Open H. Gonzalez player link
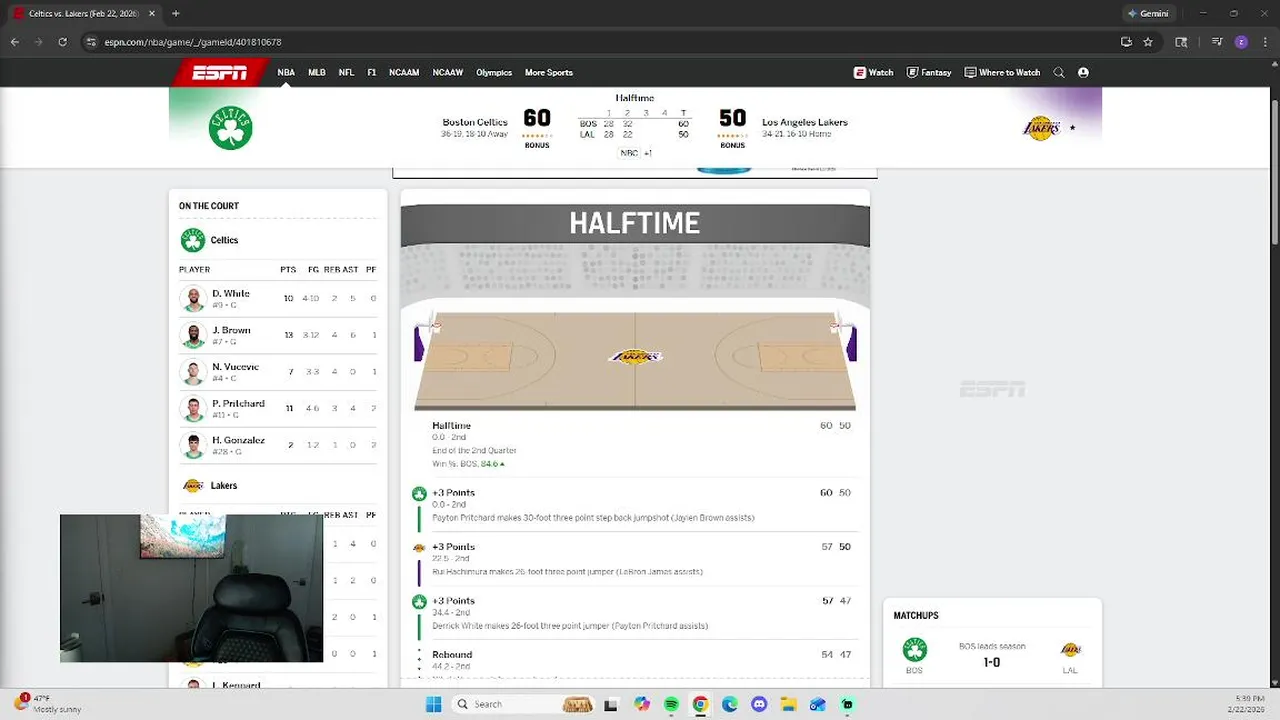1280x720 pixels. [x=238, y=440]
